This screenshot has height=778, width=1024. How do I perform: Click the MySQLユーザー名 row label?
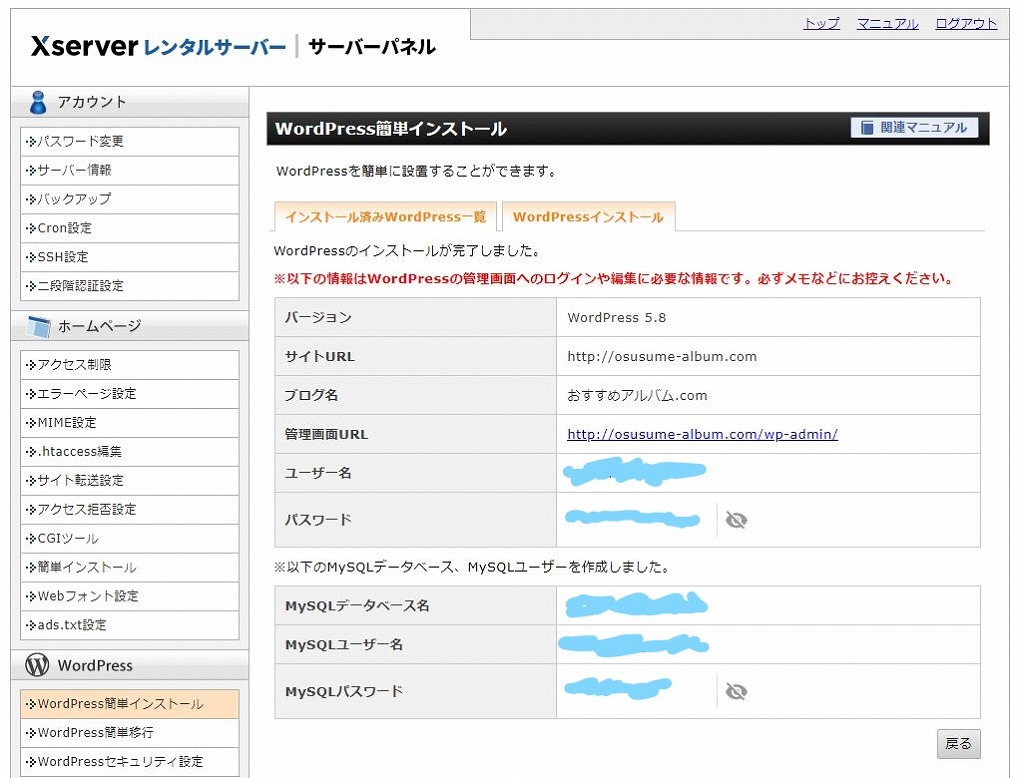(x=344, y=644)
